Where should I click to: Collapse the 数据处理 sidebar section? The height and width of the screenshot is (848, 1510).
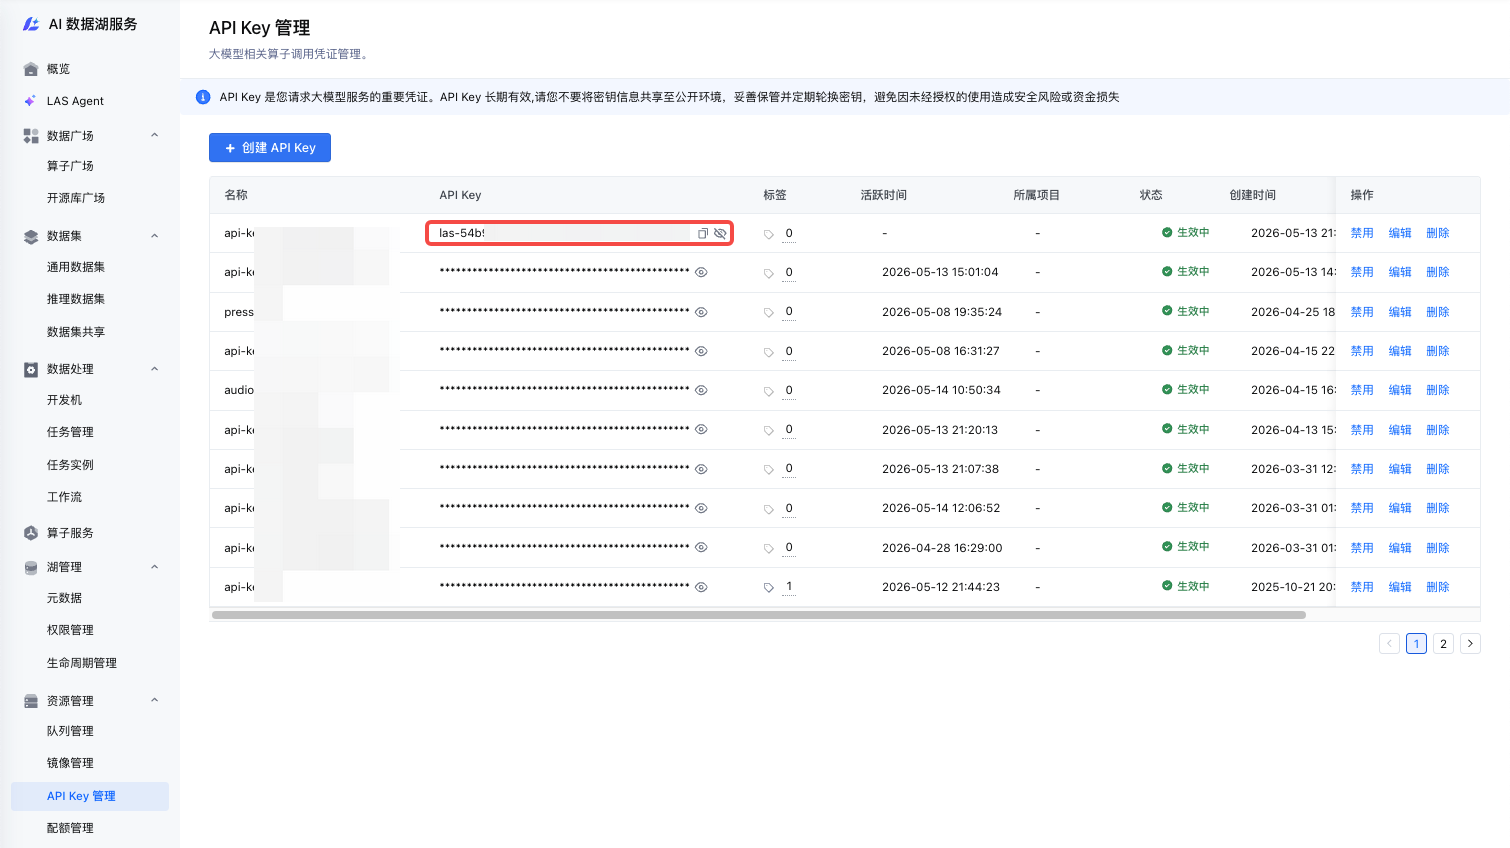(154, 369)
